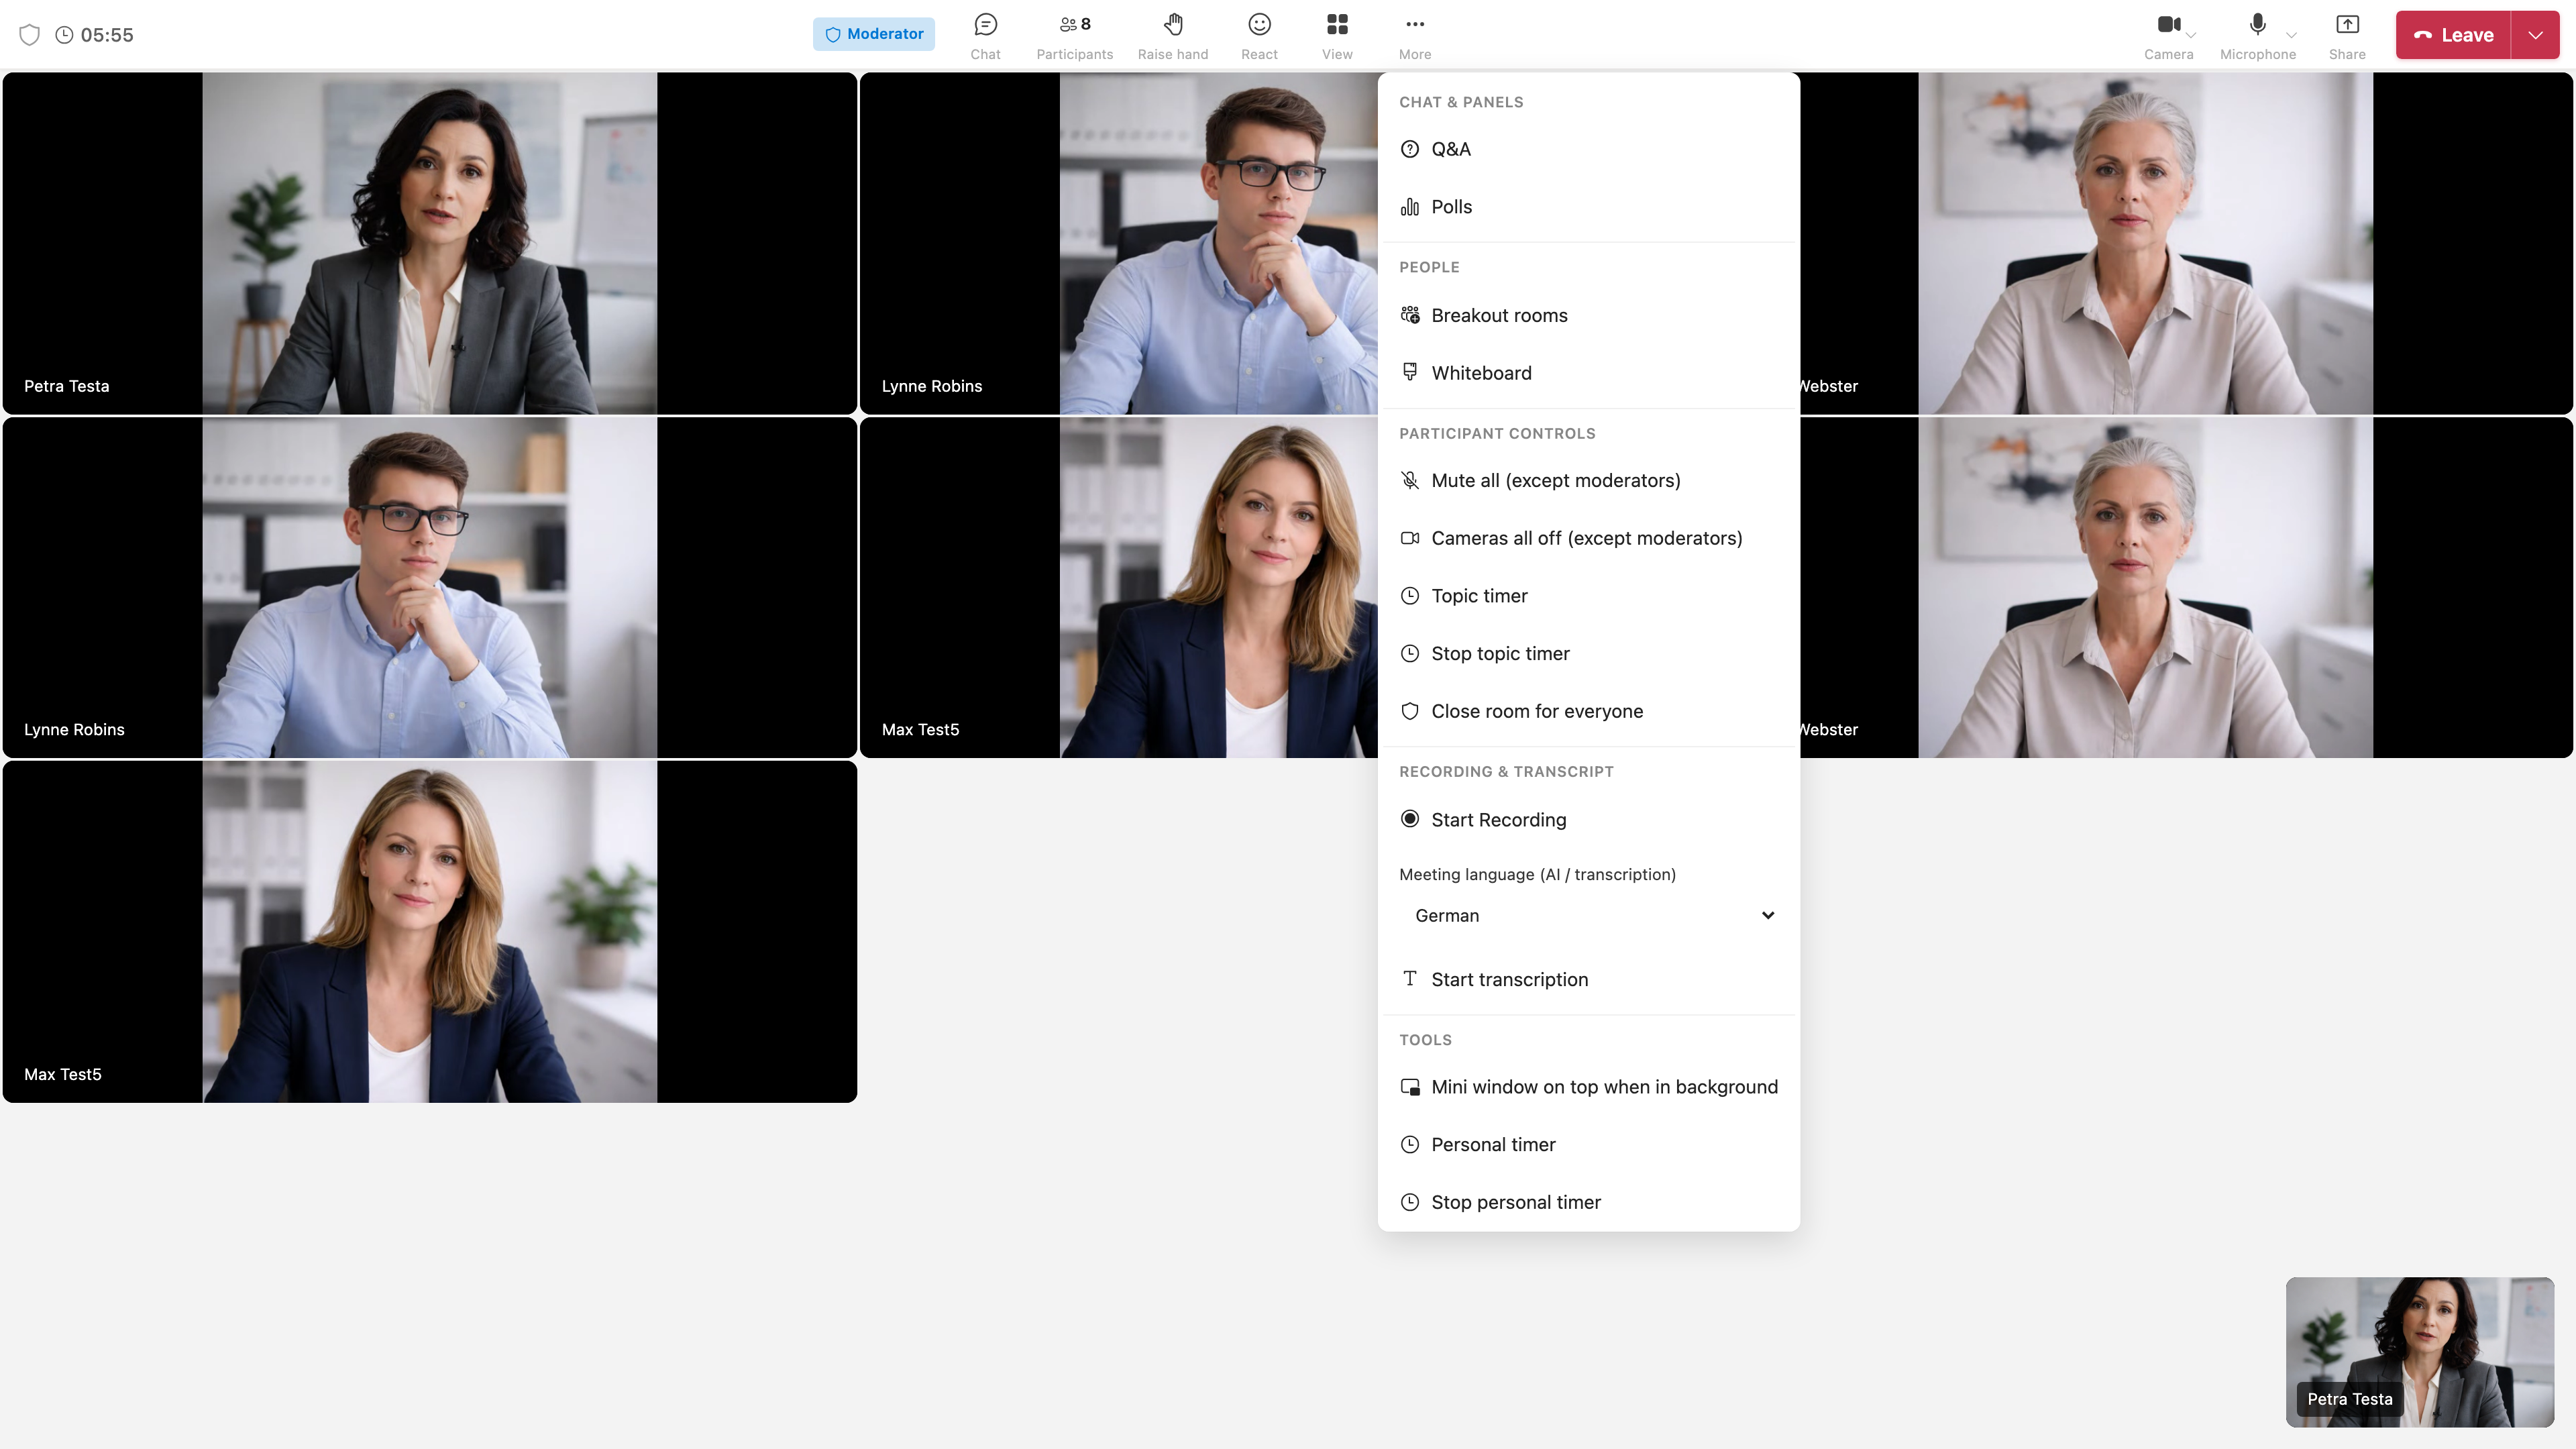Select Mute all (except moderators)
Screen dimensions: 2576x1449
click(1588, 481)
